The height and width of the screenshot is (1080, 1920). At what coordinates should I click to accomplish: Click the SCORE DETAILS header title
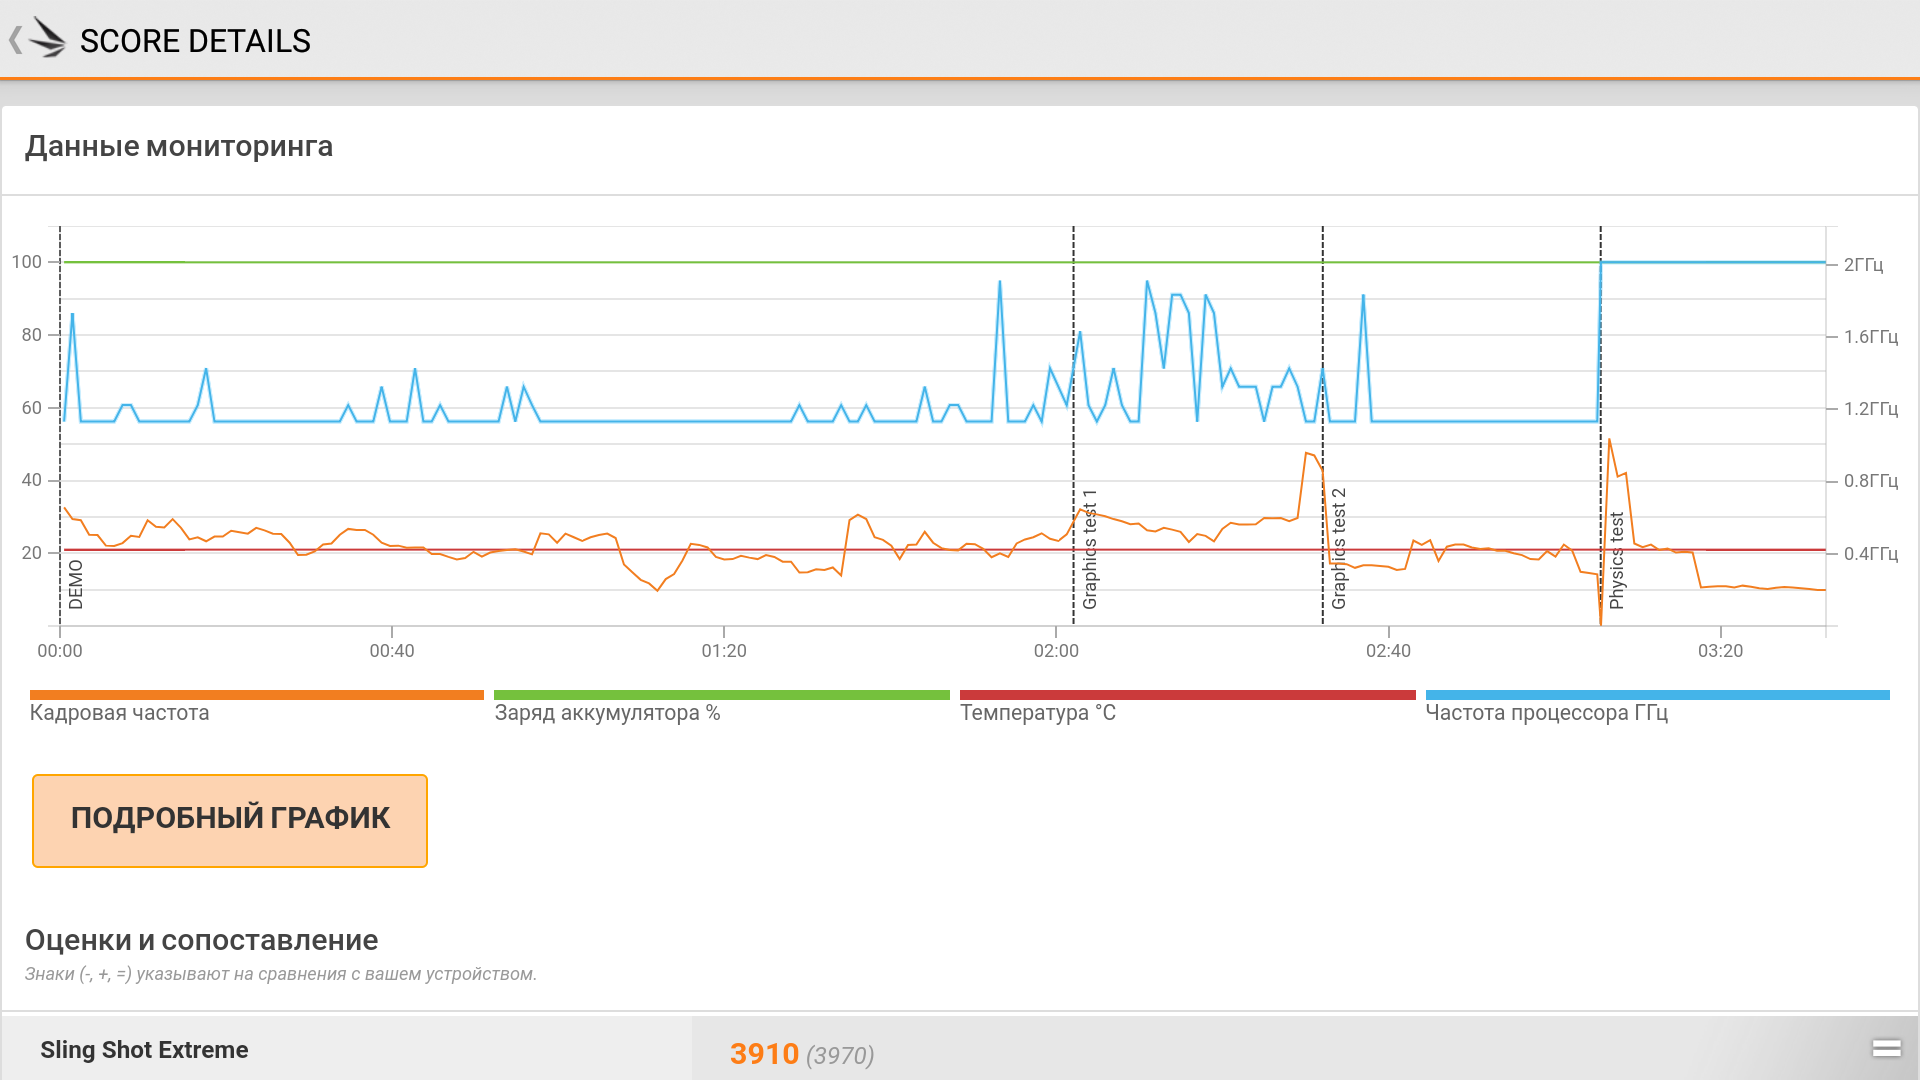tap(195, 41)
